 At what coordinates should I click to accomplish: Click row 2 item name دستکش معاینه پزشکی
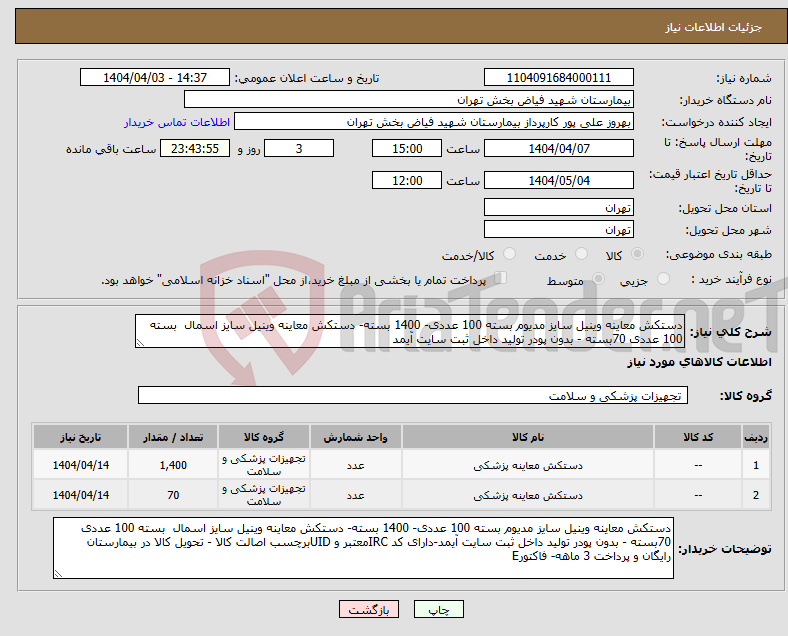tap(528, 496)
